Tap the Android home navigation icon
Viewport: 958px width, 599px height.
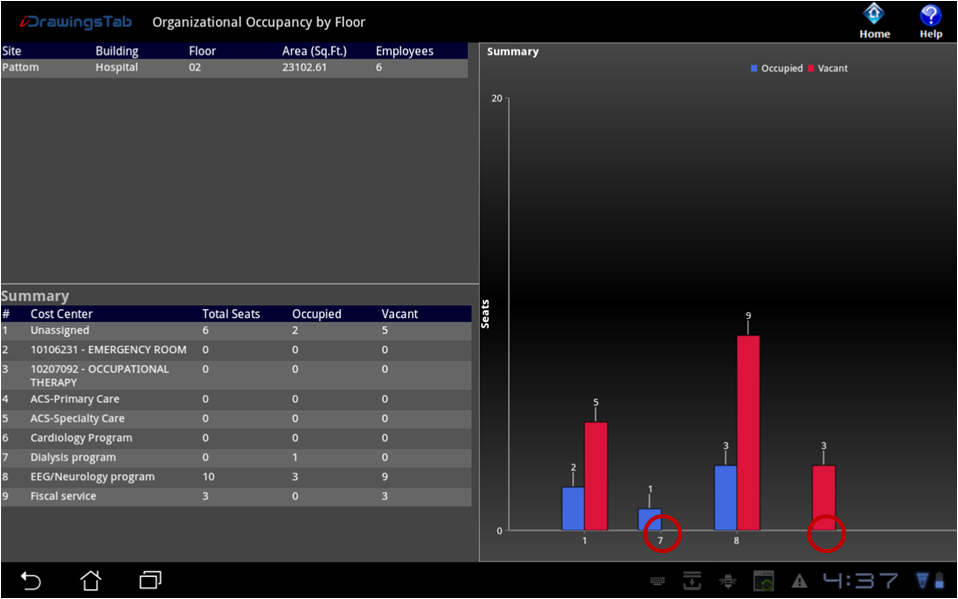[90, 580]
